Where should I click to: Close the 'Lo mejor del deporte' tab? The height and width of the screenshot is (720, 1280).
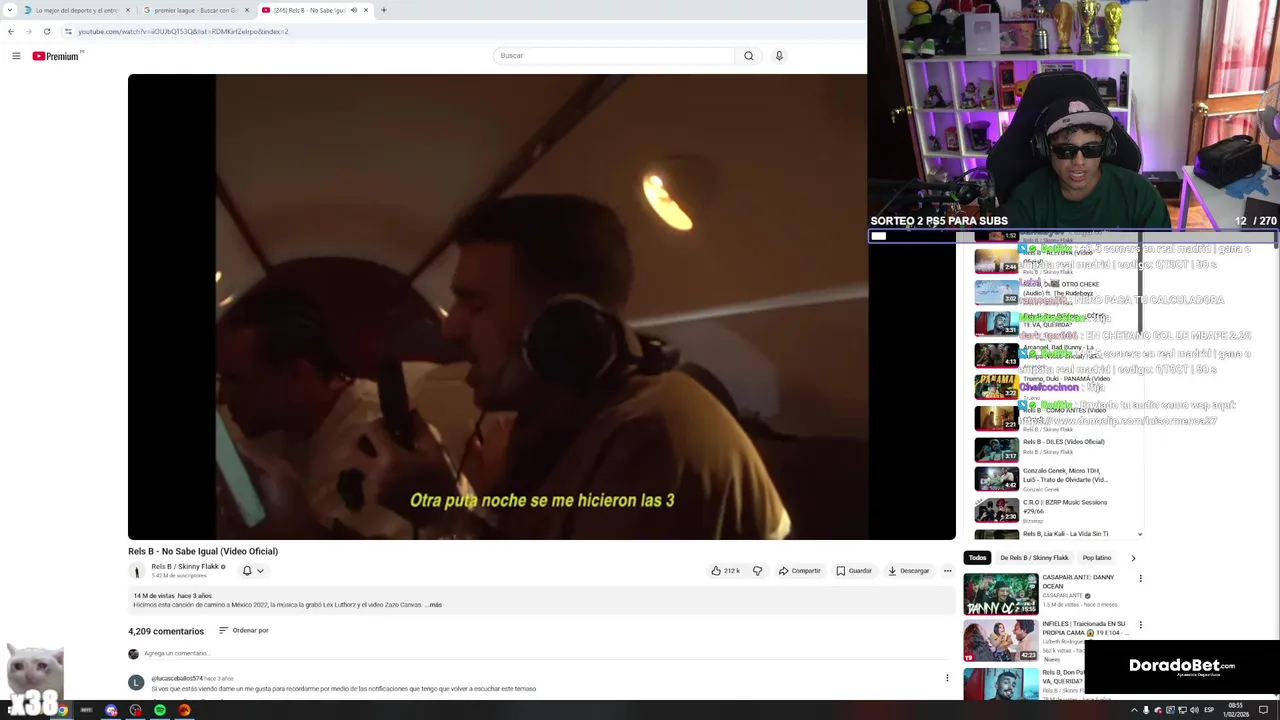(x=127, y=10)
